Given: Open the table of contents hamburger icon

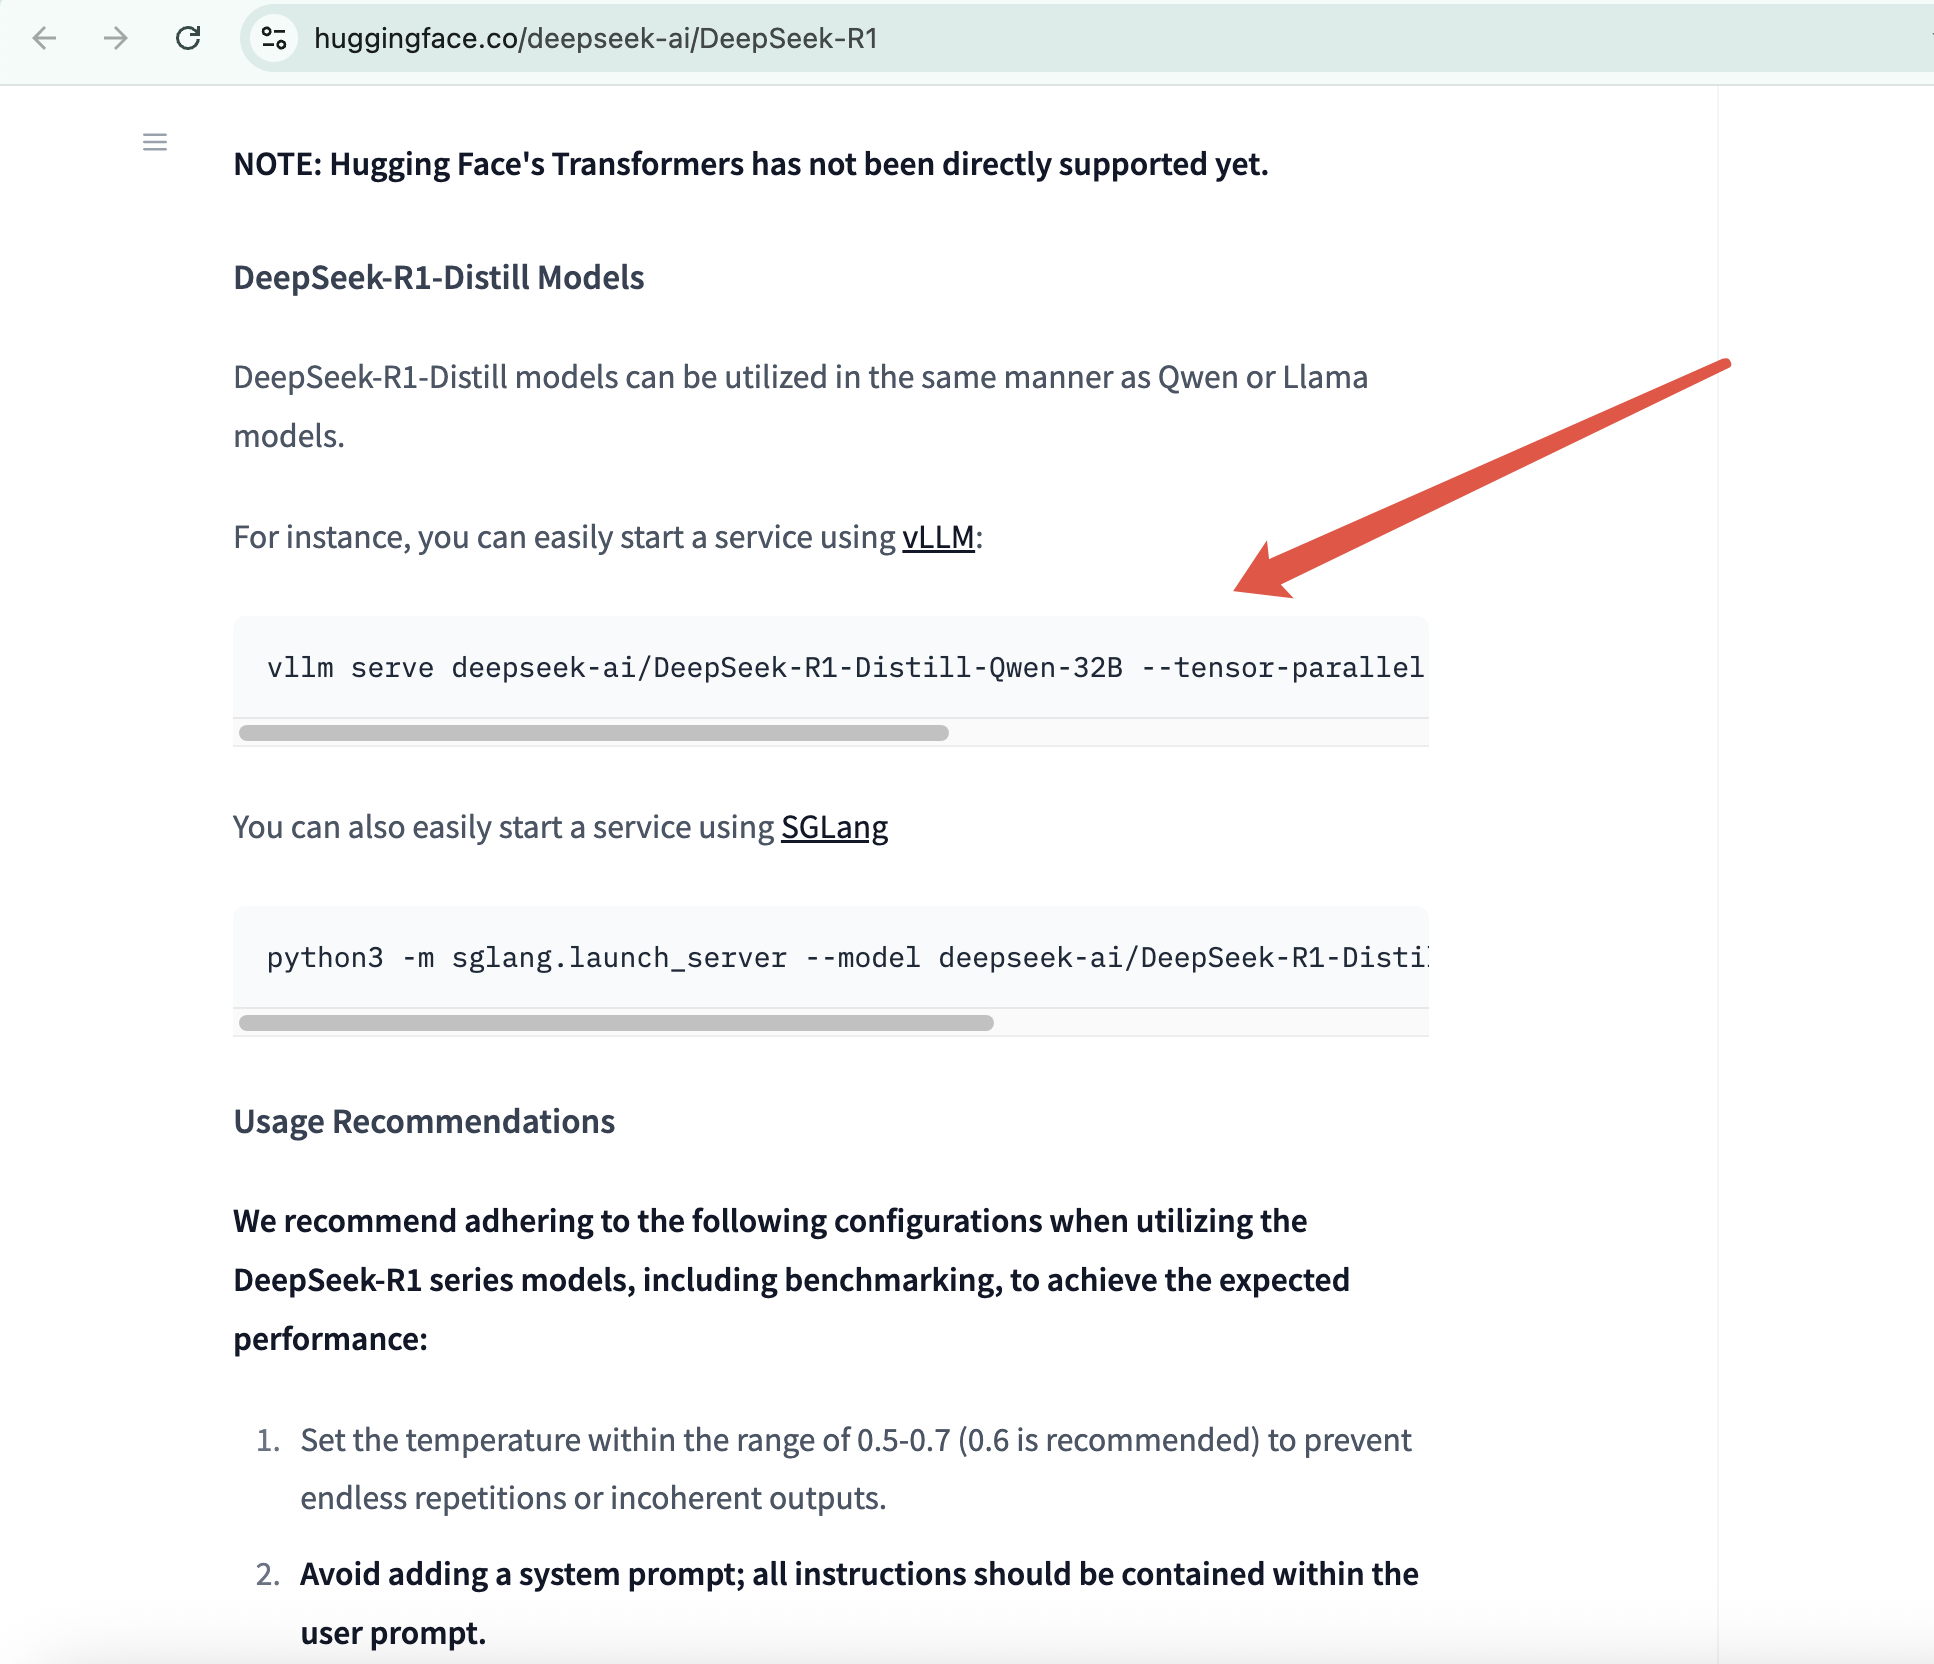Looking at the screenshot, I should [x=155, y=142].
